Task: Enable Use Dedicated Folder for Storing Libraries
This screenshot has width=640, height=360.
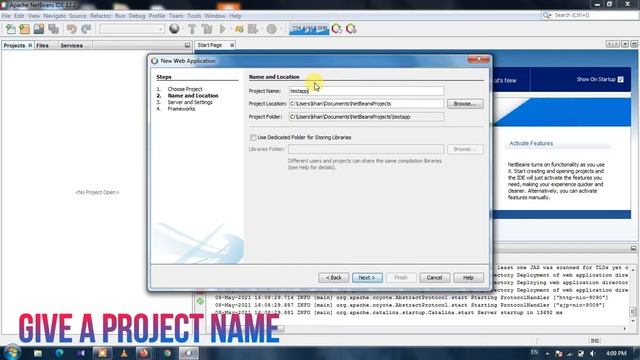Action: pos(253,138)
